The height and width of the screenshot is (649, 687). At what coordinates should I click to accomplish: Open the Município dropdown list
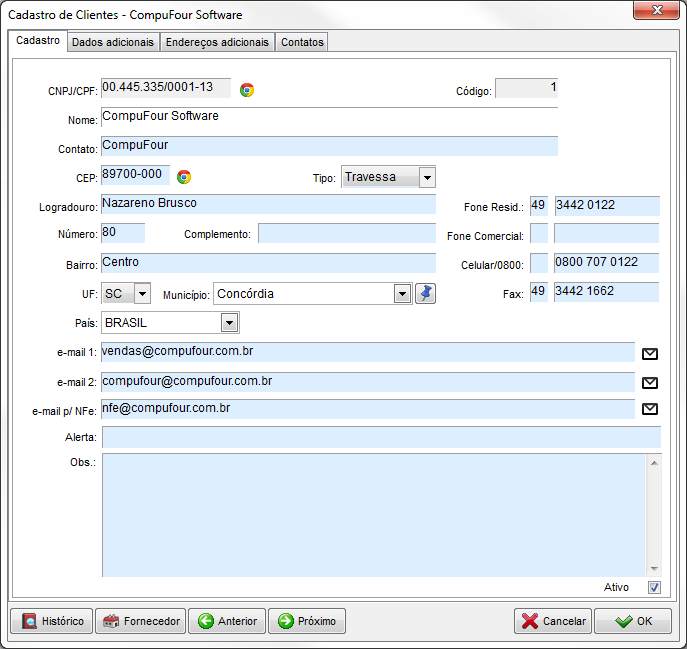coord(402,294)
